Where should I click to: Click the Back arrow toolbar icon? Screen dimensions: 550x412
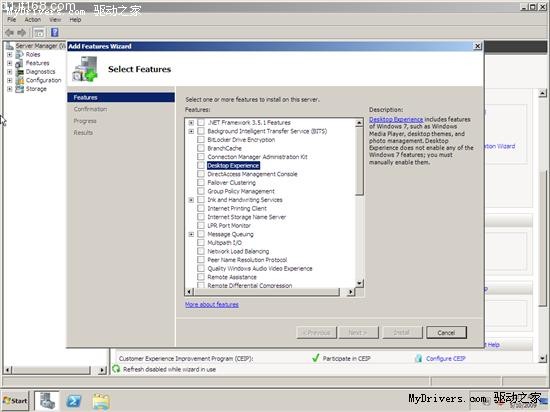(x=9, y=33)
